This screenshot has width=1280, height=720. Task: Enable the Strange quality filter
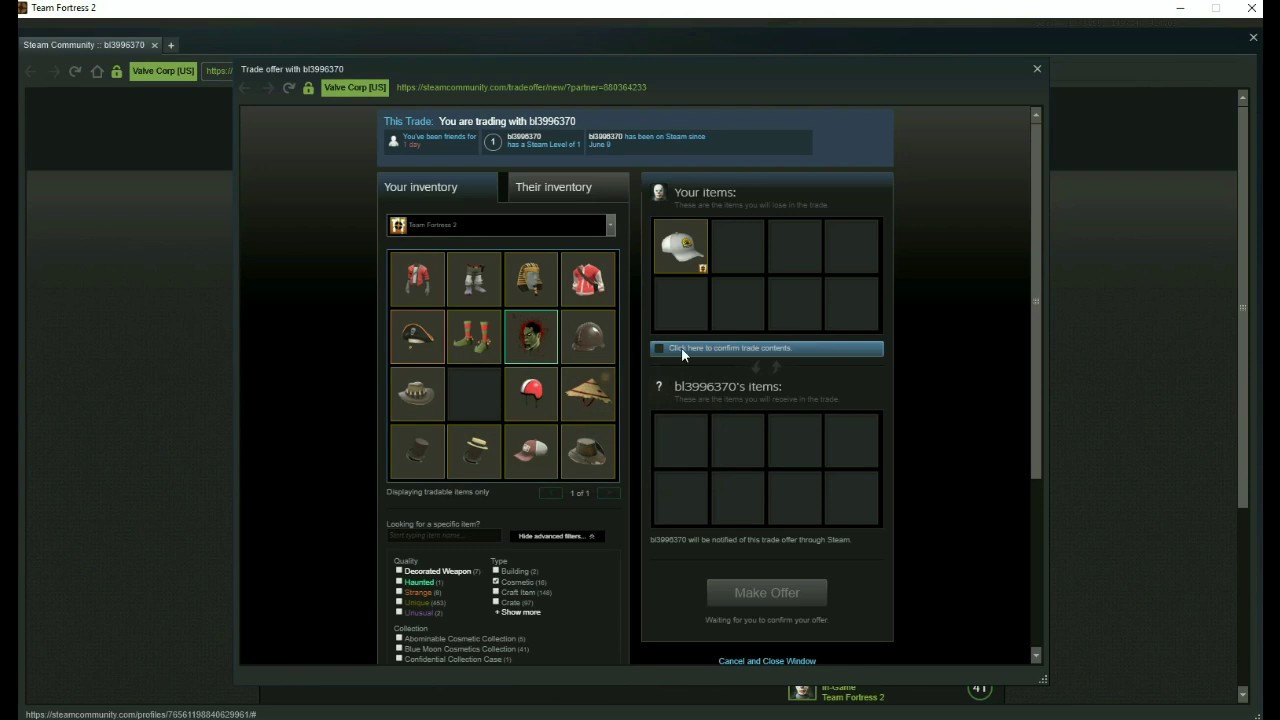click(399, 592)
